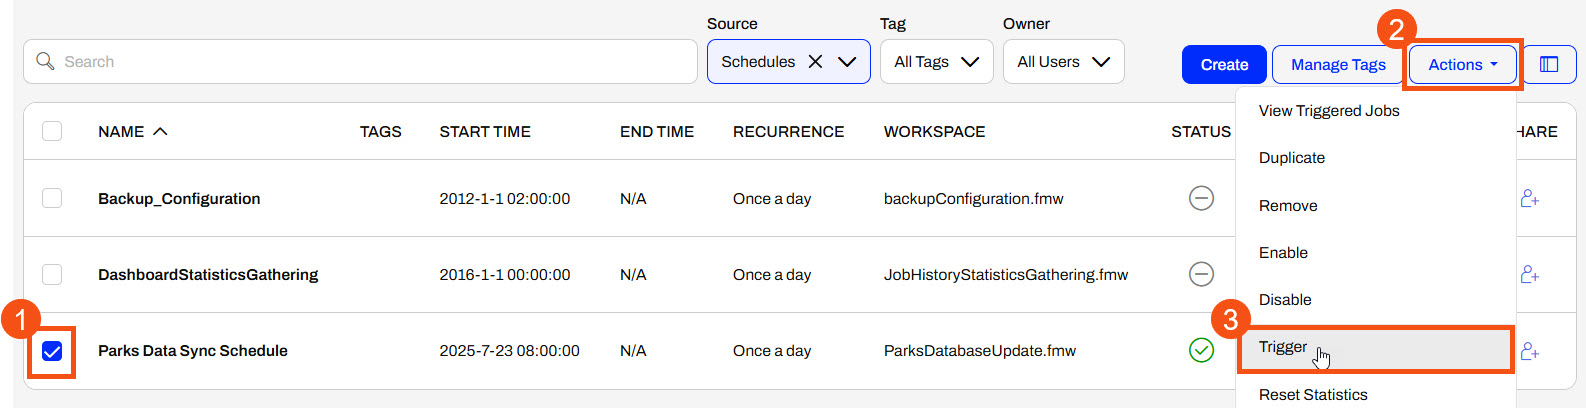Clear the Schedules source filter with X
Screen dimensions: 1586x408
click(x=815, y=62)
